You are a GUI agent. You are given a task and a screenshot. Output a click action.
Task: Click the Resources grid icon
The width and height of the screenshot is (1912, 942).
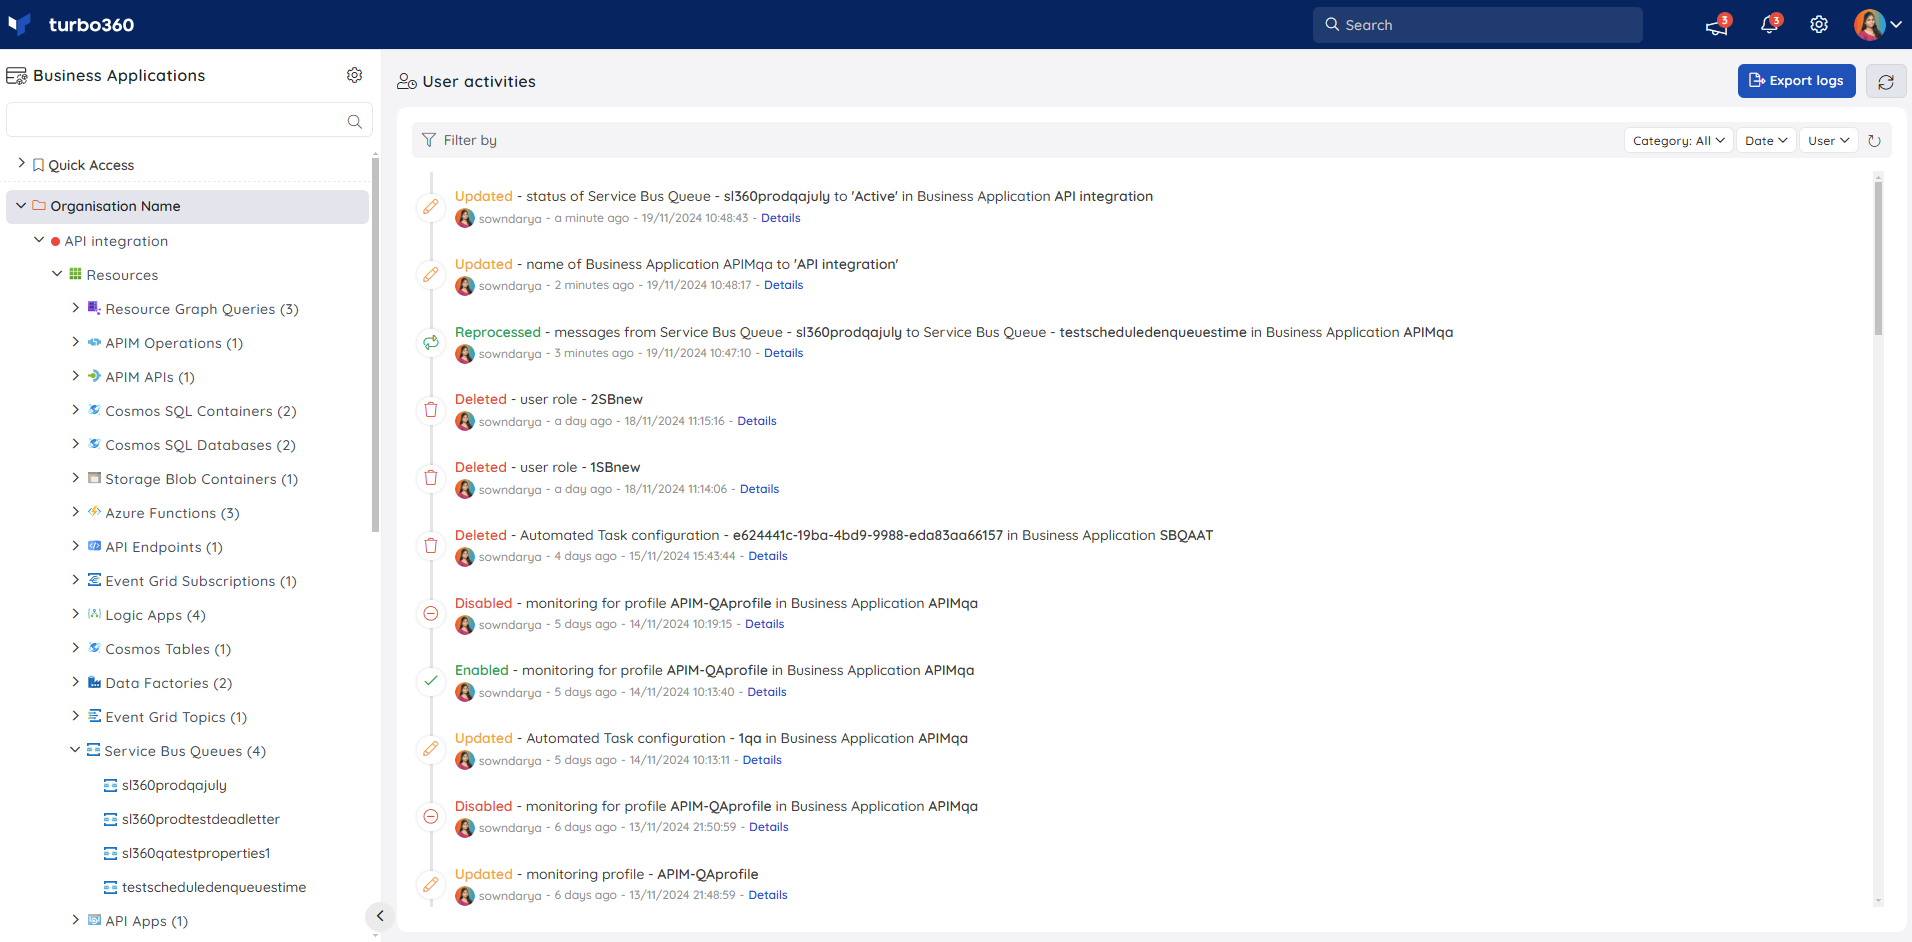[x=75, y=274]
